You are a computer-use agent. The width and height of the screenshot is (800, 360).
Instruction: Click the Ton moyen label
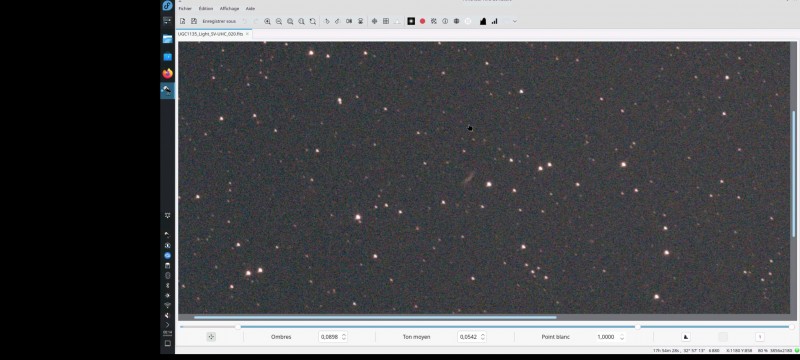[x=416, y=337]
